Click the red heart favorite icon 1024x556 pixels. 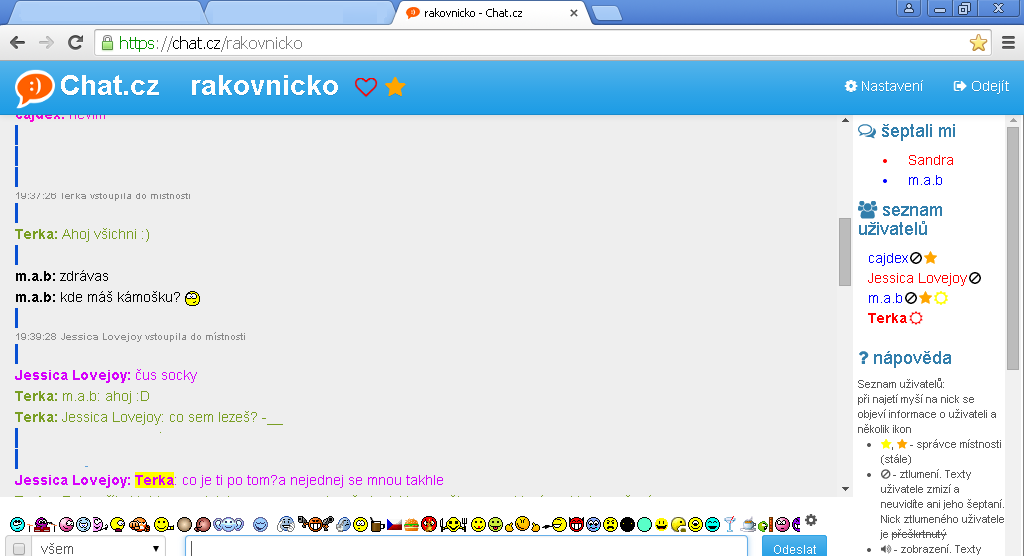click(366, 87)
